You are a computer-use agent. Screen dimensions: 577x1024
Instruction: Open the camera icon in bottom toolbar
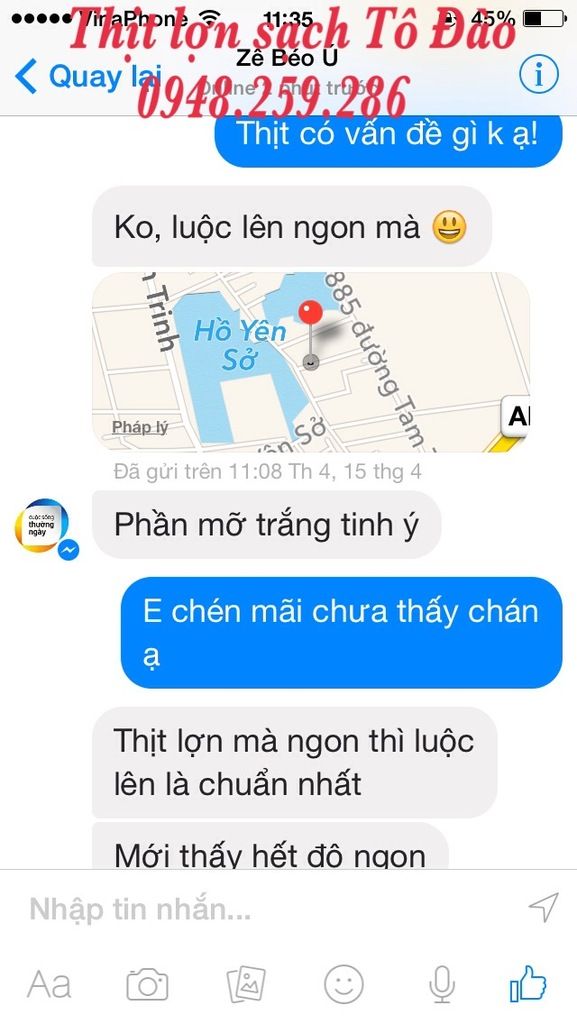(147, 984)
